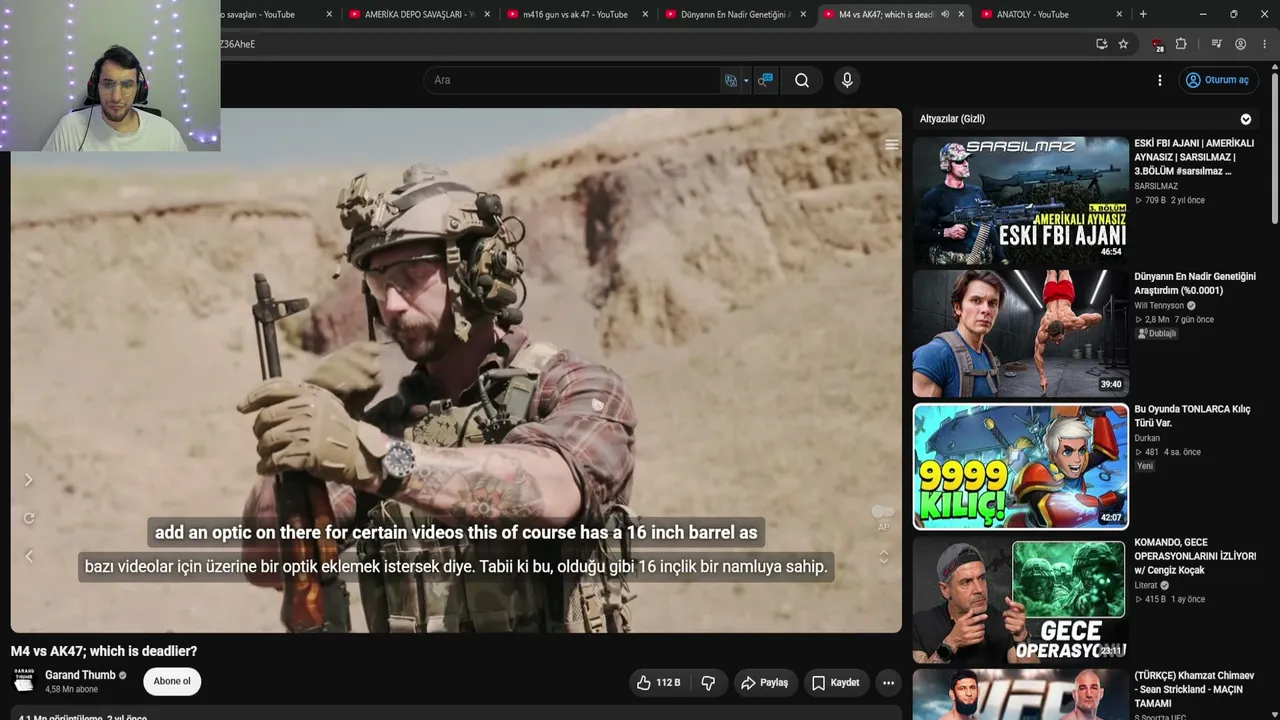Close the m416 gun vs ak 47 tab
The height and width of the screenshot is (720, 1280).
click(x=645, y=14)
